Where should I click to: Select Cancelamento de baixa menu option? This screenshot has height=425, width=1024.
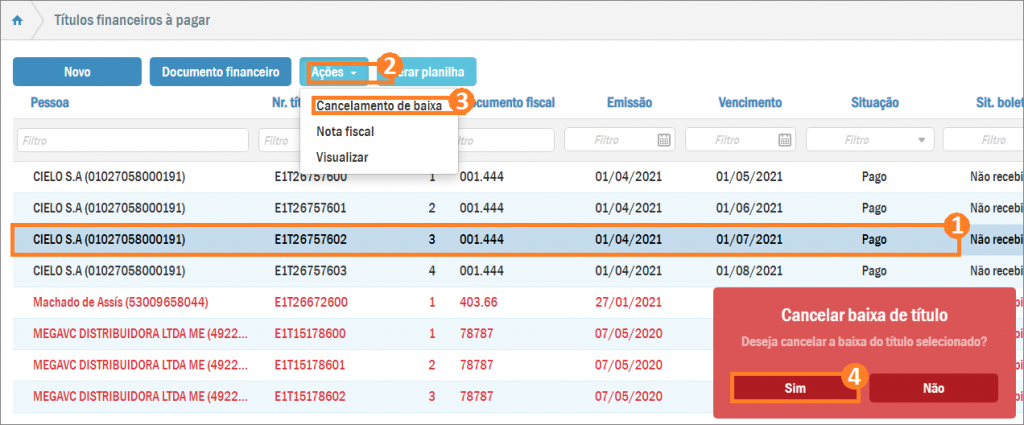pyautogui.click(x=379, y=105)
